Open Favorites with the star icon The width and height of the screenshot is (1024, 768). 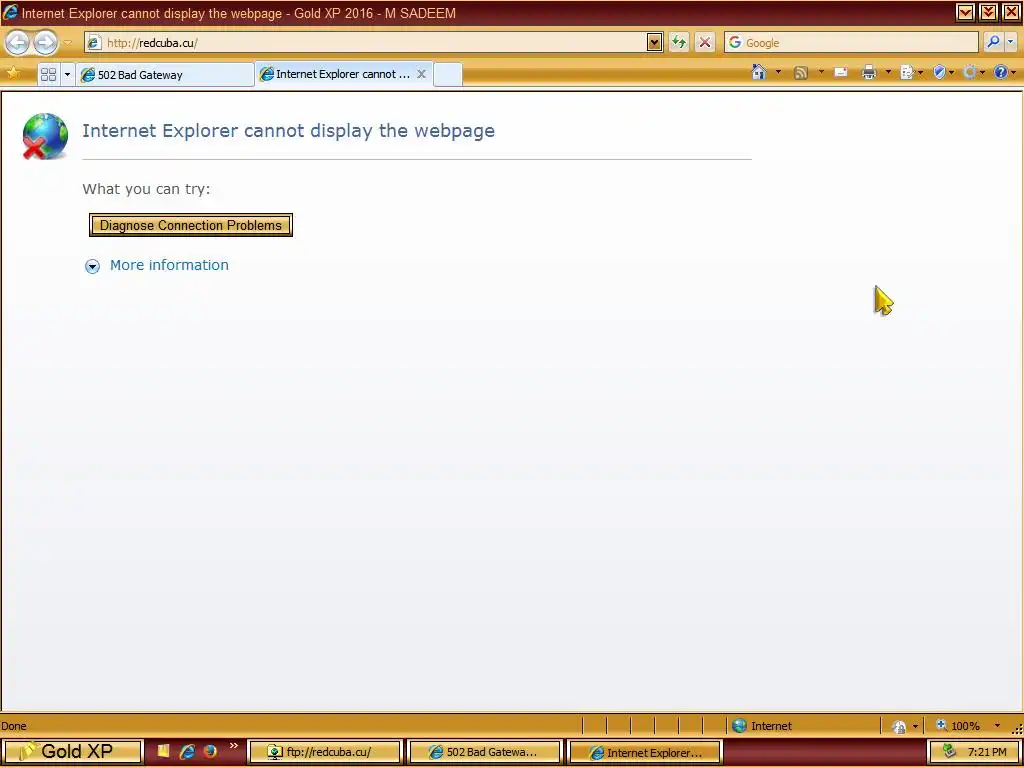[13, 73]
